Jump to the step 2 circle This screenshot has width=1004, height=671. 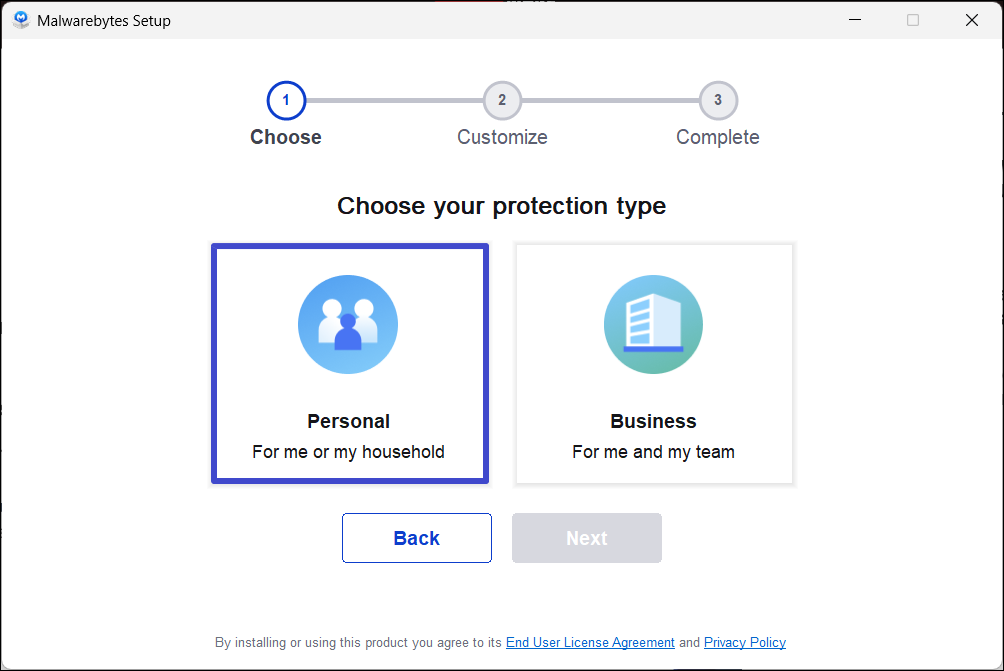tap(502, 100)
